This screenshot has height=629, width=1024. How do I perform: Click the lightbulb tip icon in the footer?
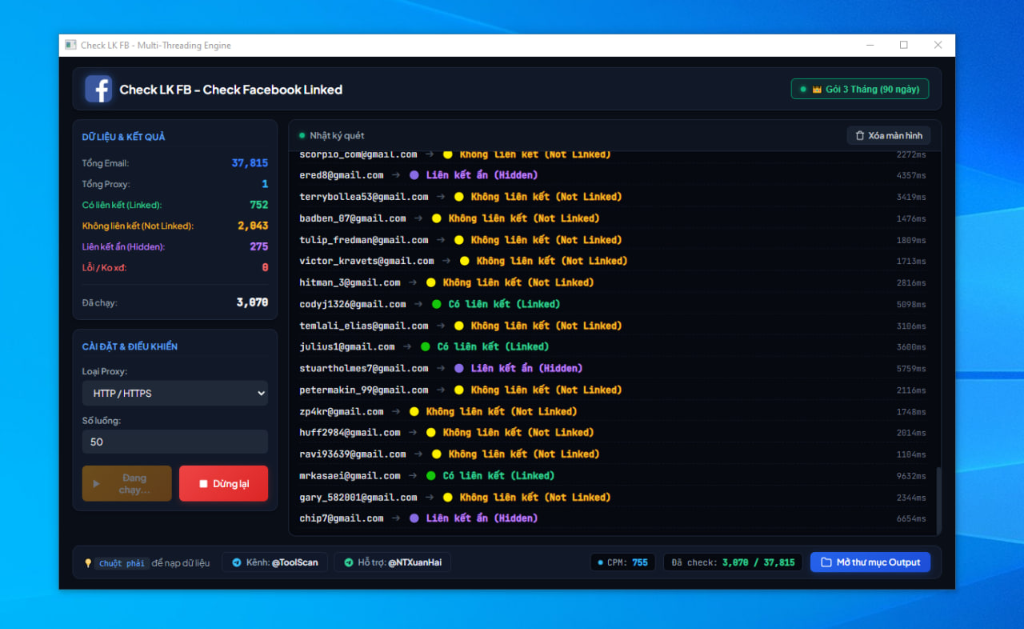pos(88,563)
